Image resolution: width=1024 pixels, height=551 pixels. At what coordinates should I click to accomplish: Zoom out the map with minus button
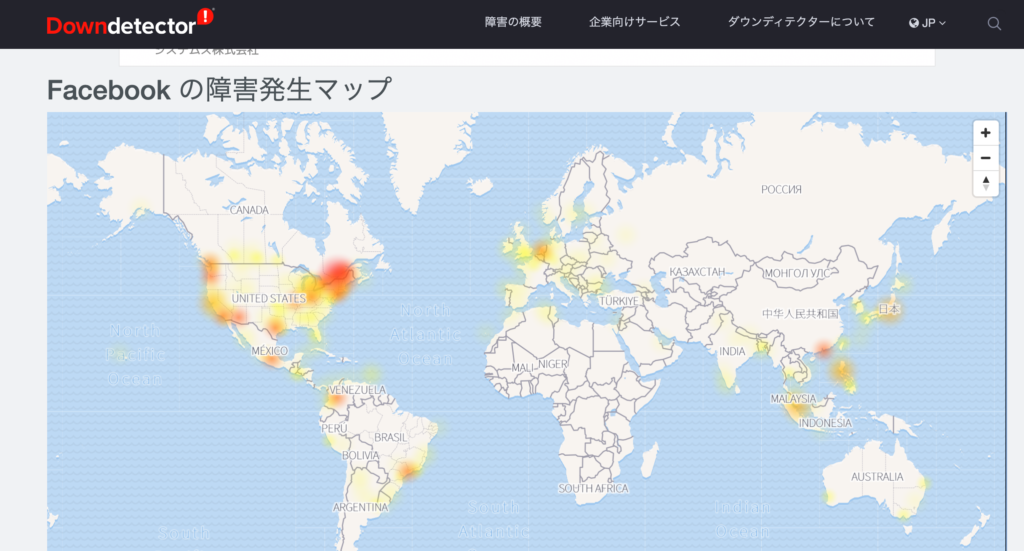pyautogui.click(x=986, y=158)
